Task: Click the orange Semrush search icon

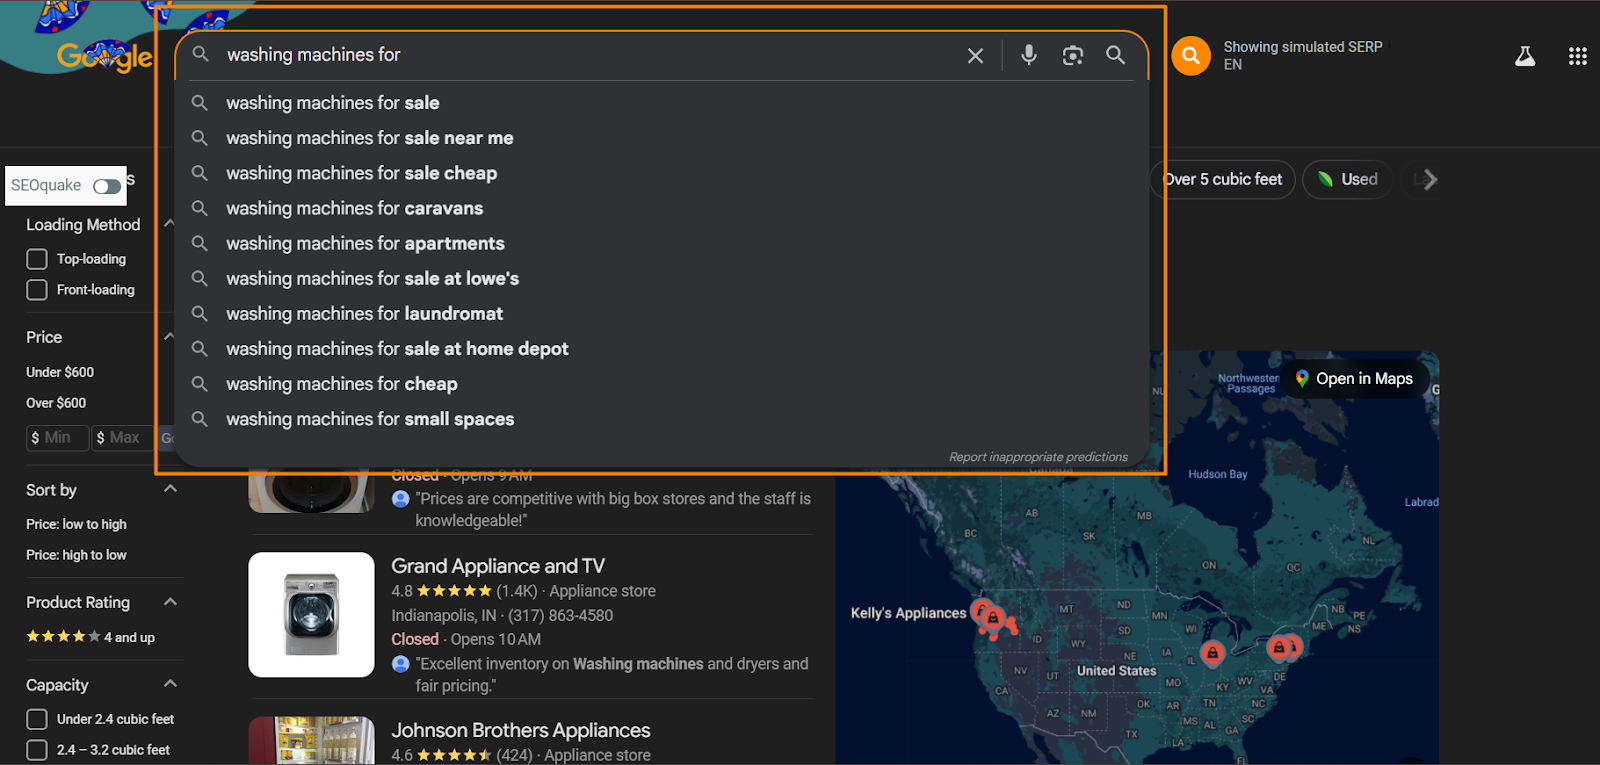Action: pyautogui.click(x=1190, y=56)
